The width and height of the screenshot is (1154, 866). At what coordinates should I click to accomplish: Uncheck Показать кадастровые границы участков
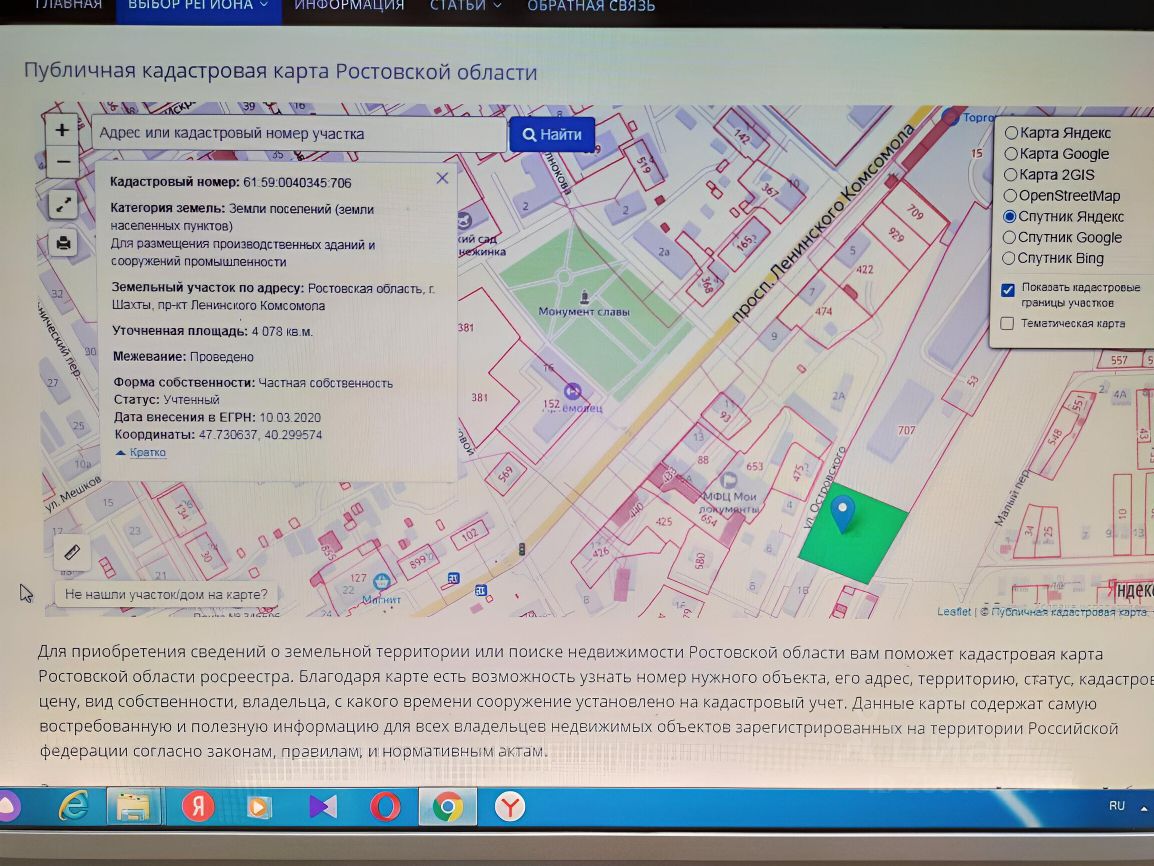pyautogui.click(x=1008, y=290)
